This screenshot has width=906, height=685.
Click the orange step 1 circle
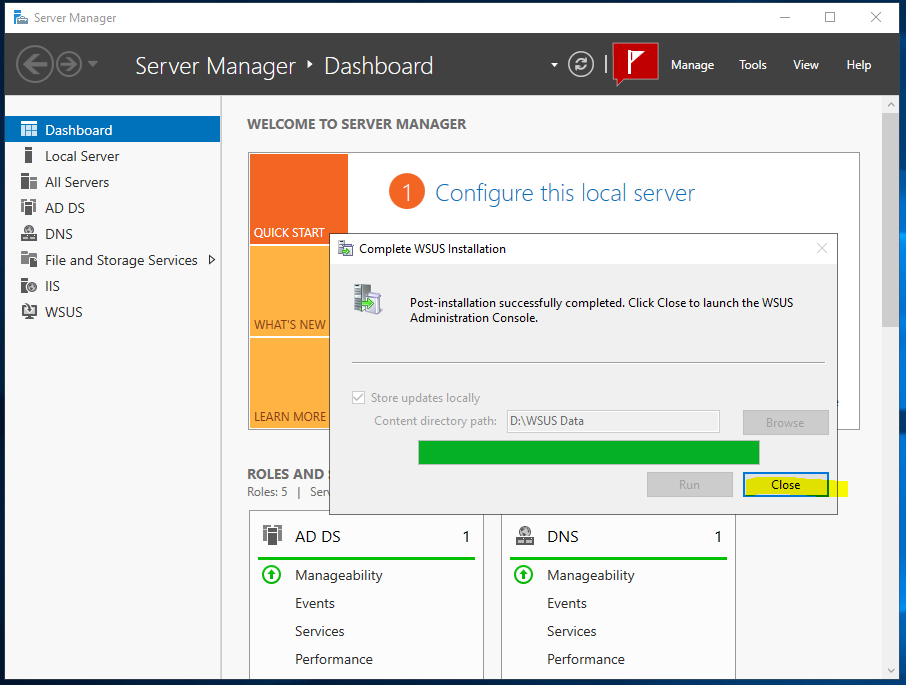click(x=407, y=191)
